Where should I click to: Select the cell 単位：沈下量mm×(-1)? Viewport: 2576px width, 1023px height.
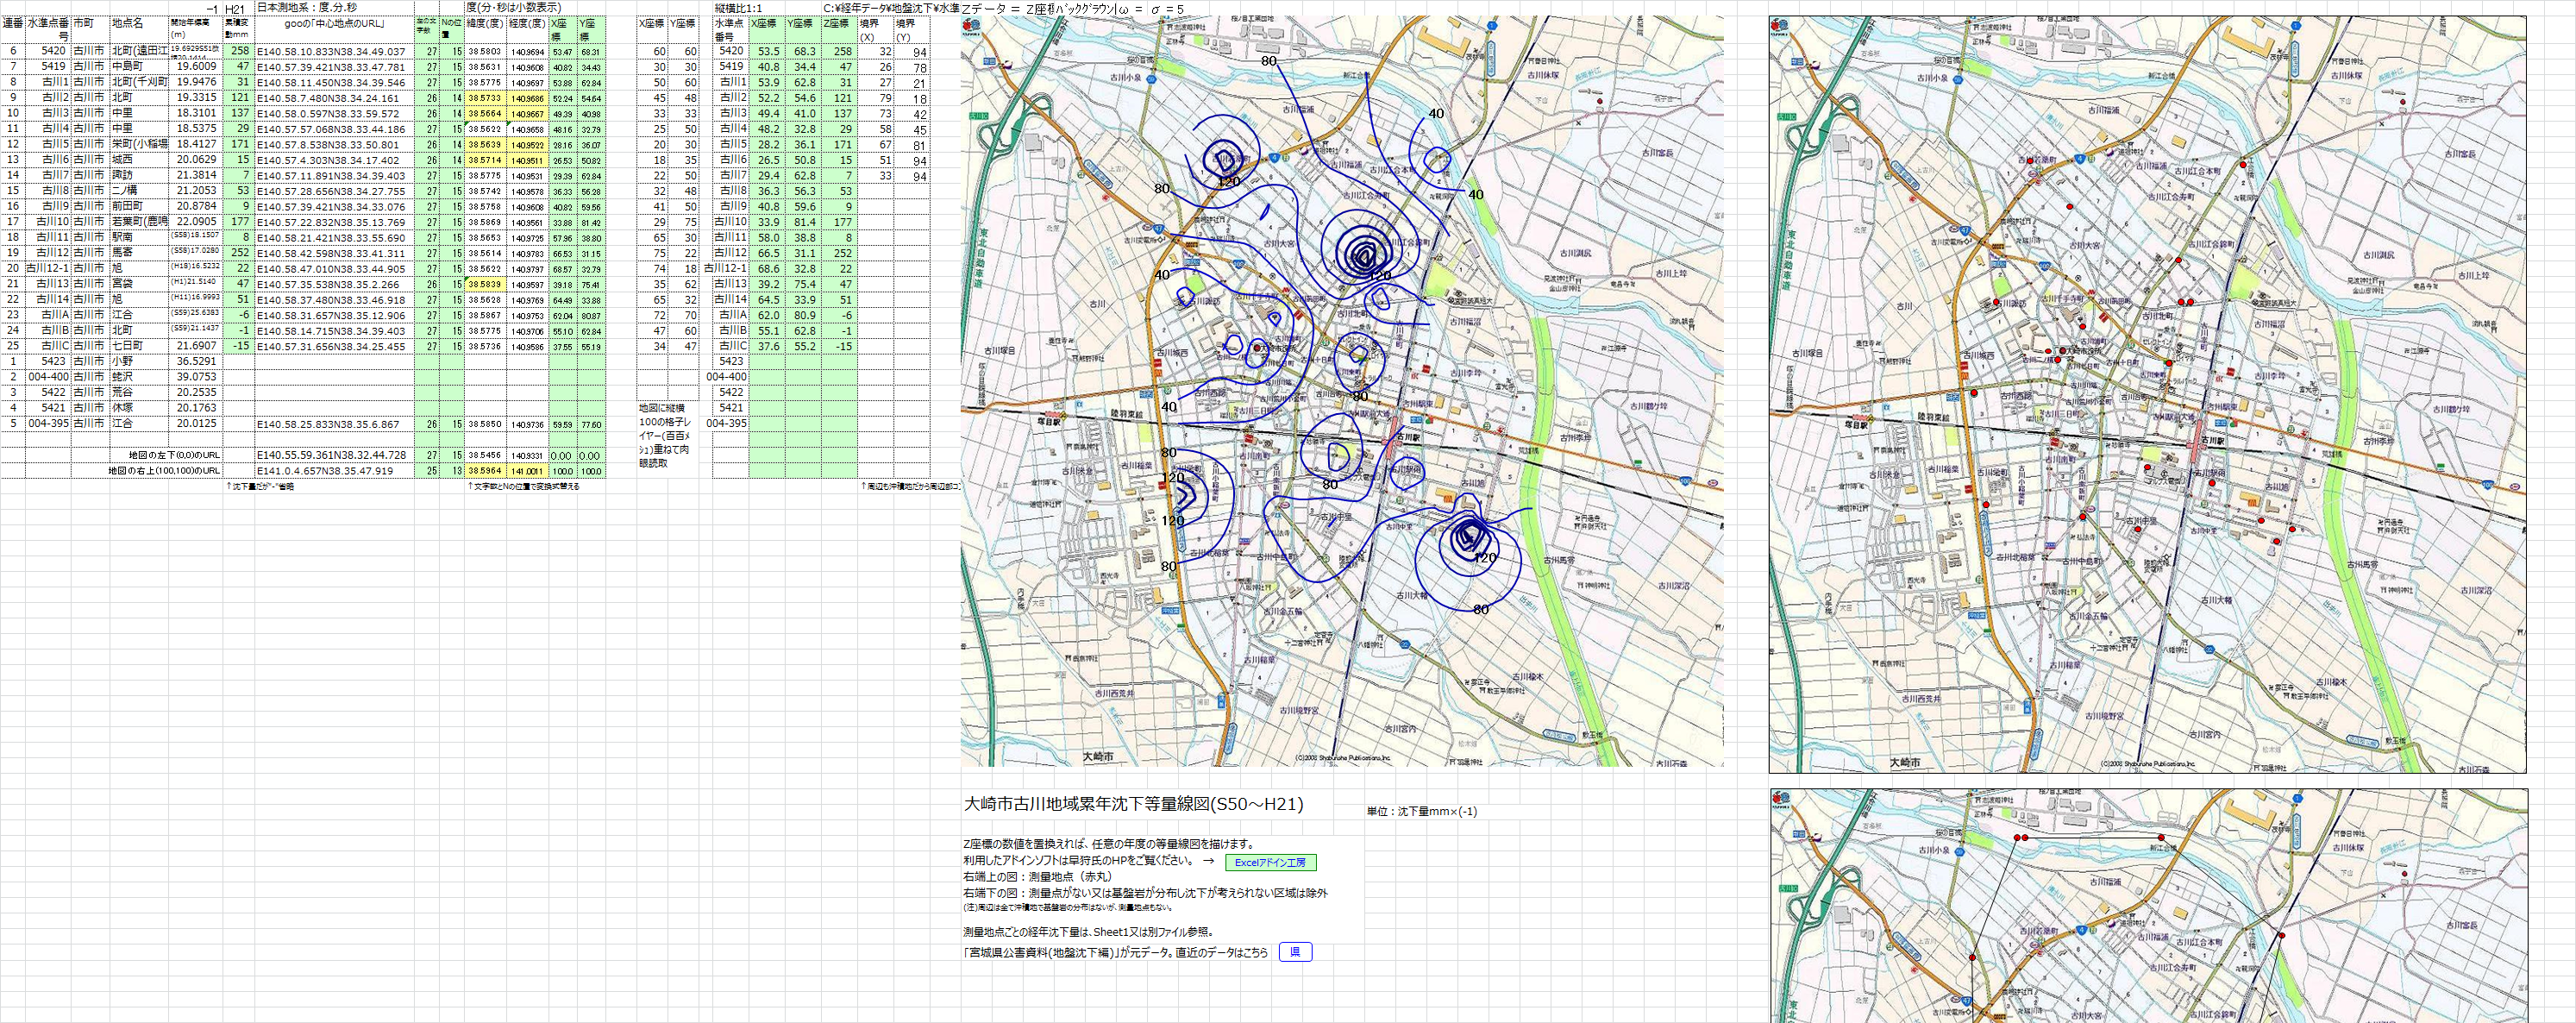[1421, 811]
